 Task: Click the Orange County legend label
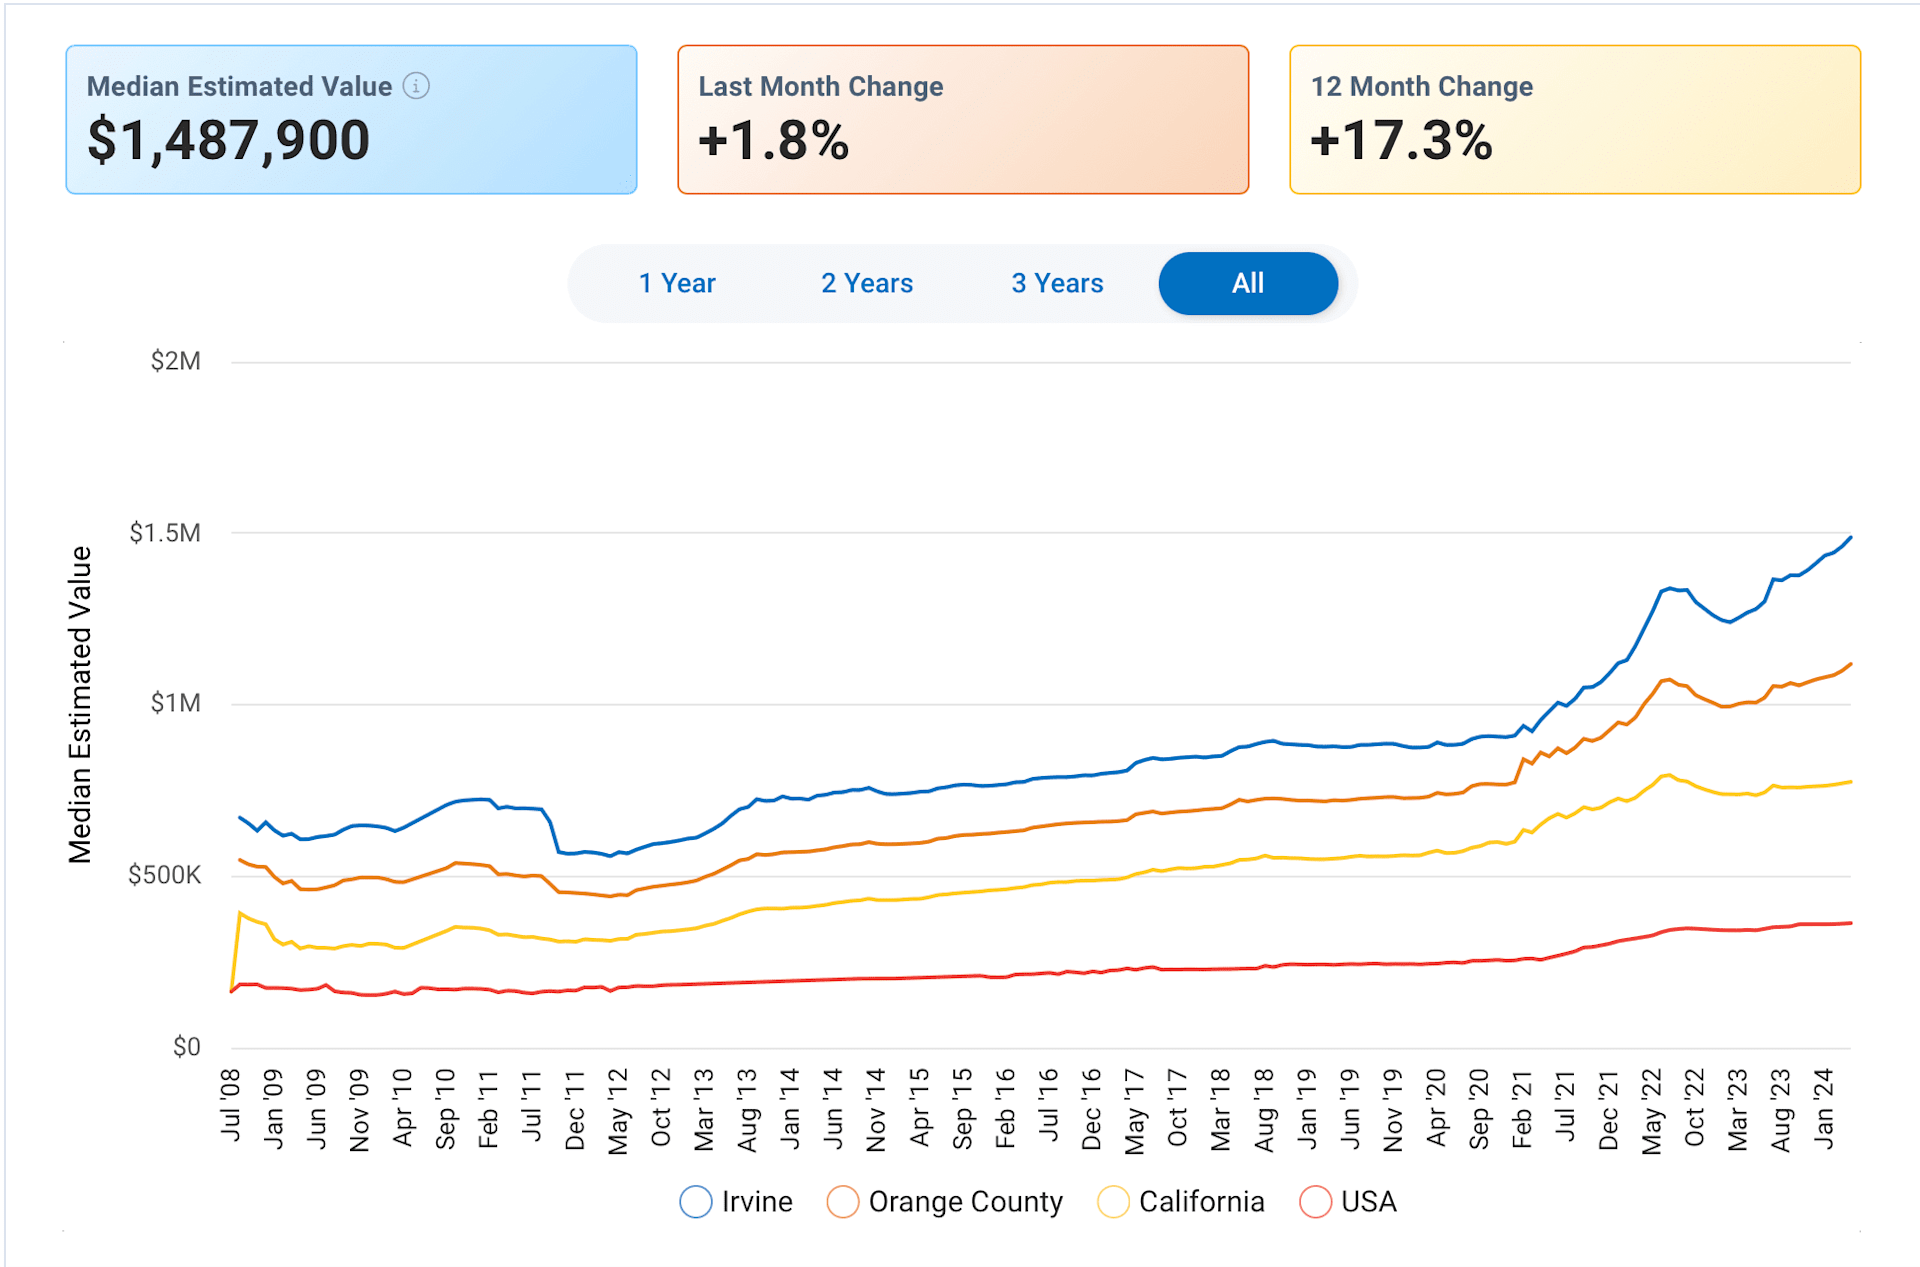click(x=965, y=1202)
